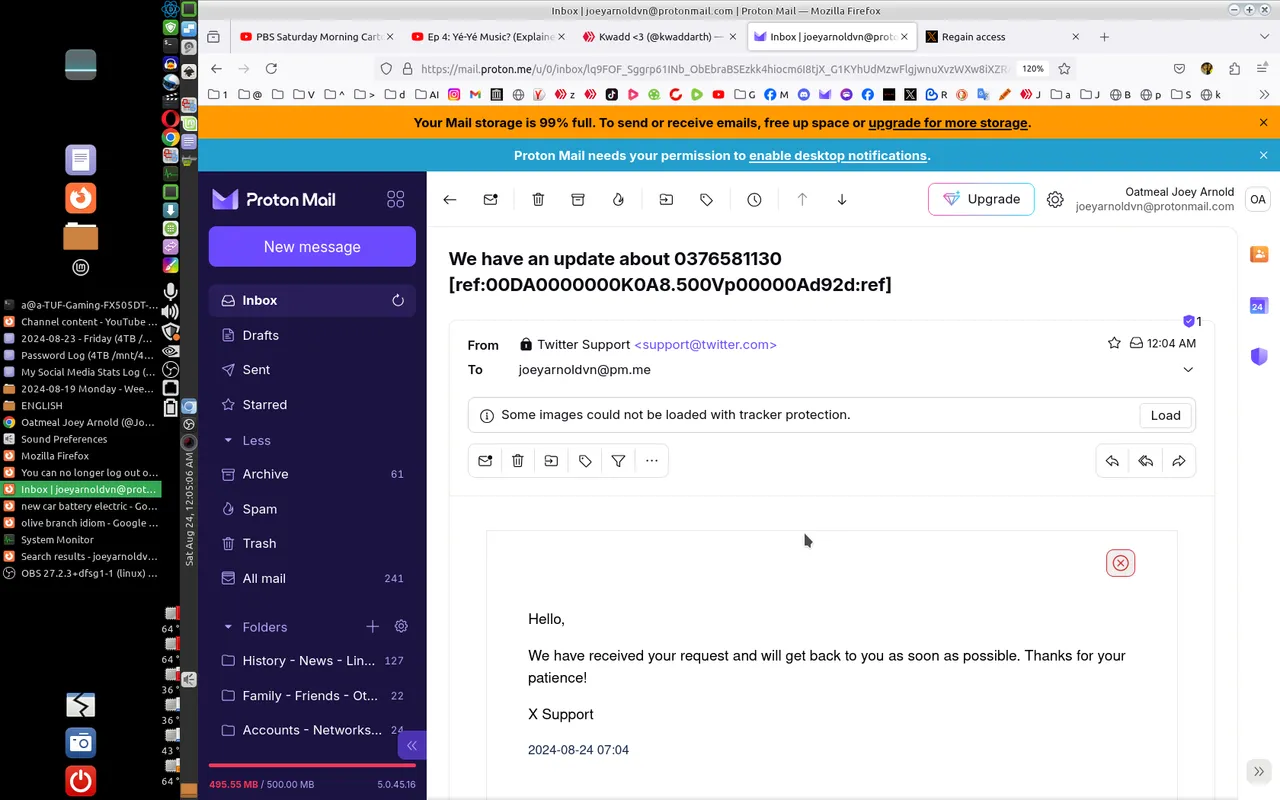Open more actions ellipsis menu
This screenshot has height=800, width=1280.
652,461
